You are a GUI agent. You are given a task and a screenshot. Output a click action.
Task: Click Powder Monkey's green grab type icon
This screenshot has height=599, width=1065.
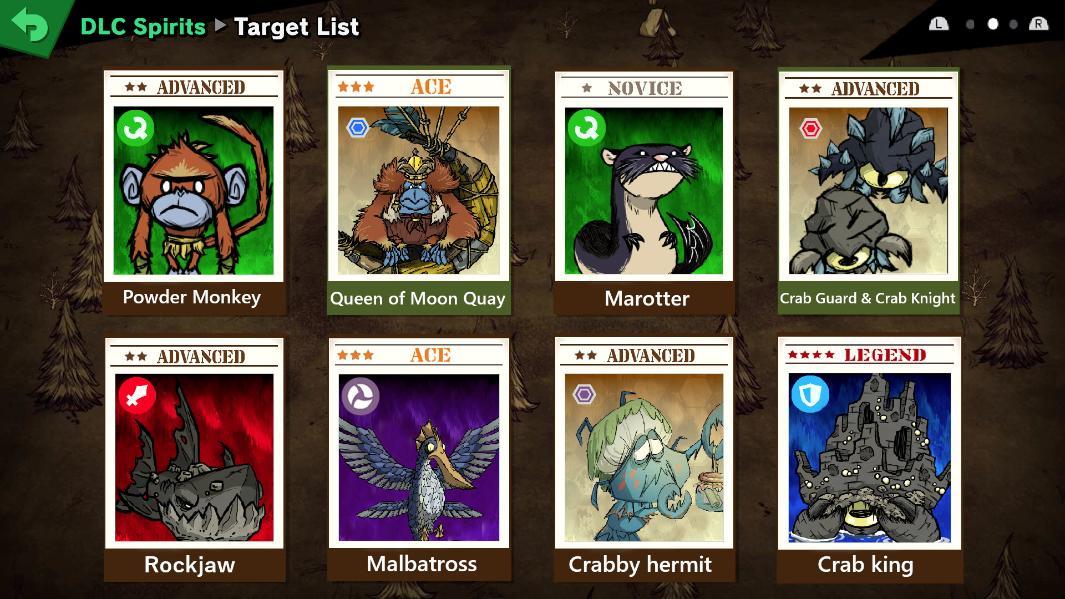coord(134,128)
